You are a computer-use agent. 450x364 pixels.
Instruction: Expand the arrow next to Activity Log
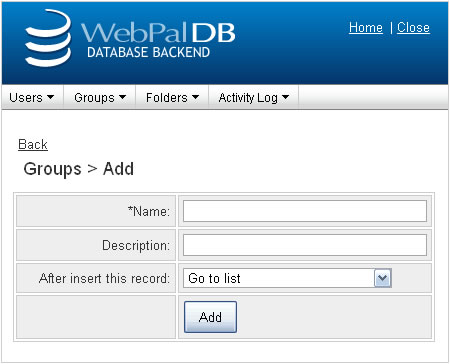[x=285, y=97]
